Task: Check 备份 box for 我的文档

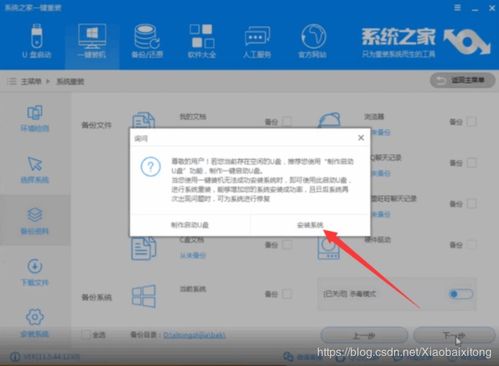Action: pyautogui.click(x=287, y=122)
